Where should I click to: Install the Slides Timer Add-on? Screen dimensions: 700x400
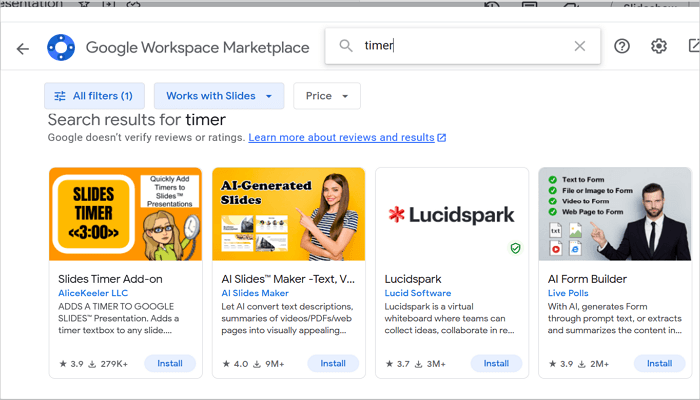[170, 363]
